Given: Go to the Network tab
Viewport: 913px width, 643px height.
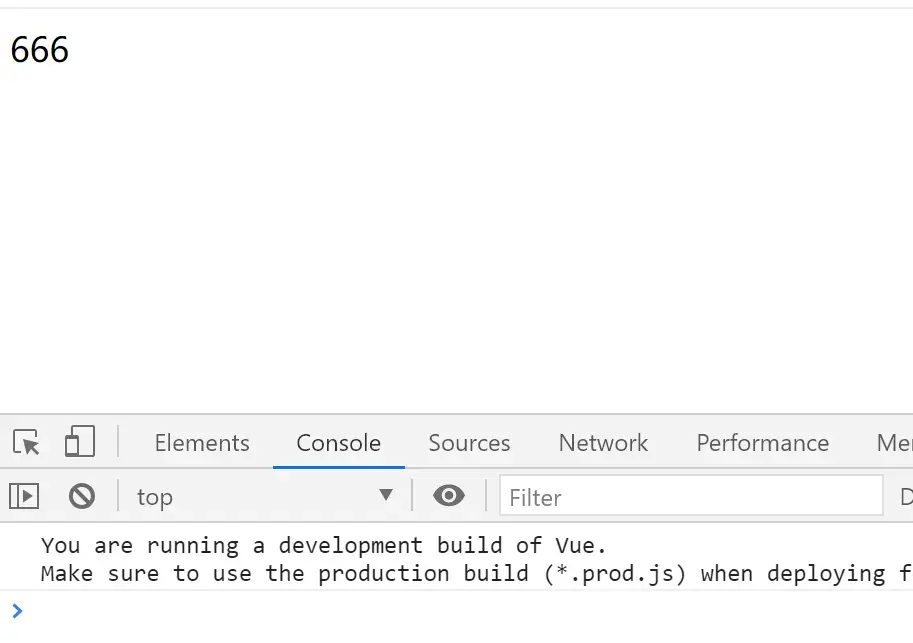Looking at the screenshot, I should coord(603,443).
